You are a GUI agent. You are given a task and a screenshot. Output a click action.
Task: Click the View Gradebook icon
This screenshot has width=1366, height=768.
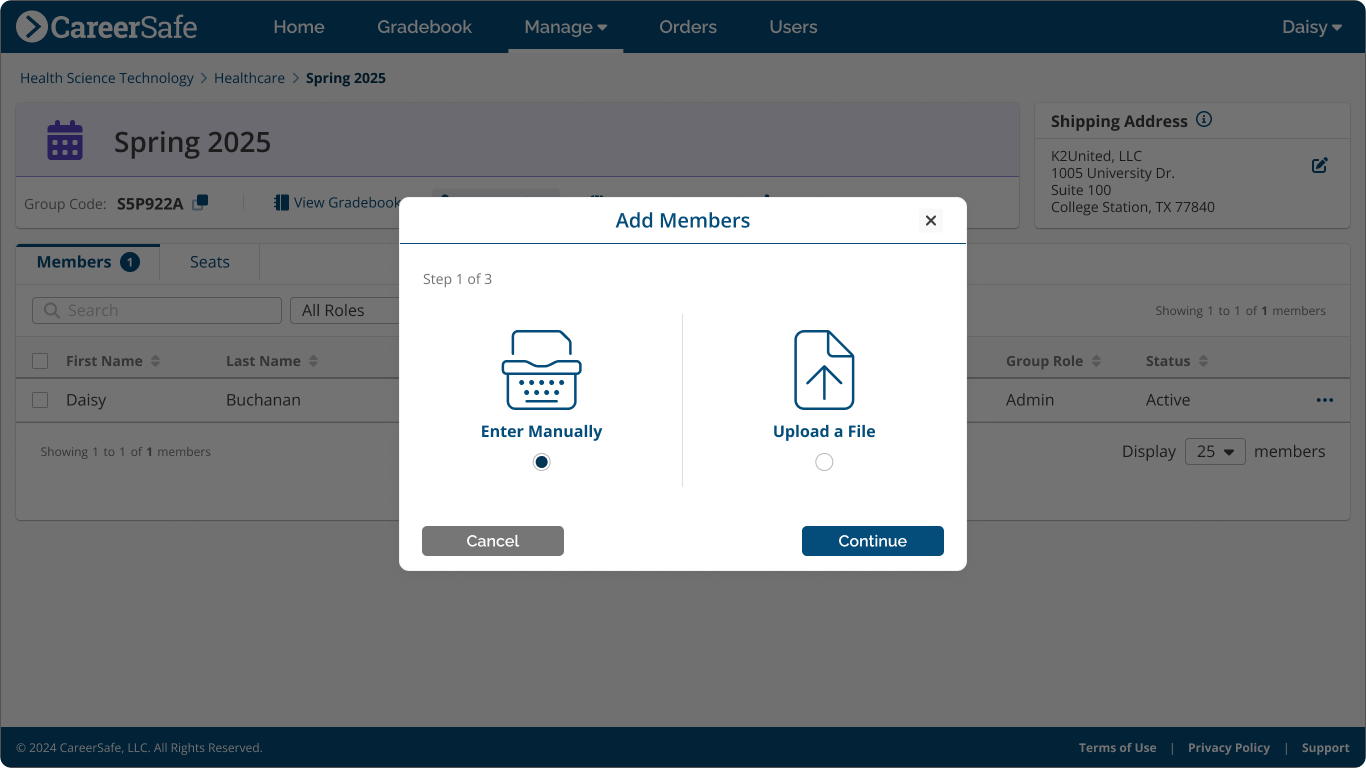coord(280,202)
